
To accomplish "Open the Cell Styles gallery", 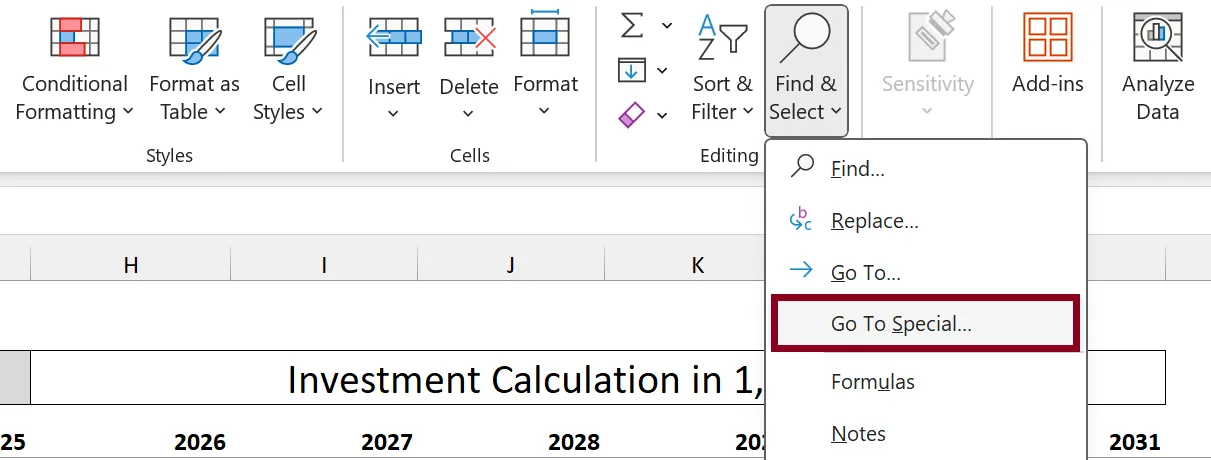I will point(288,70).
